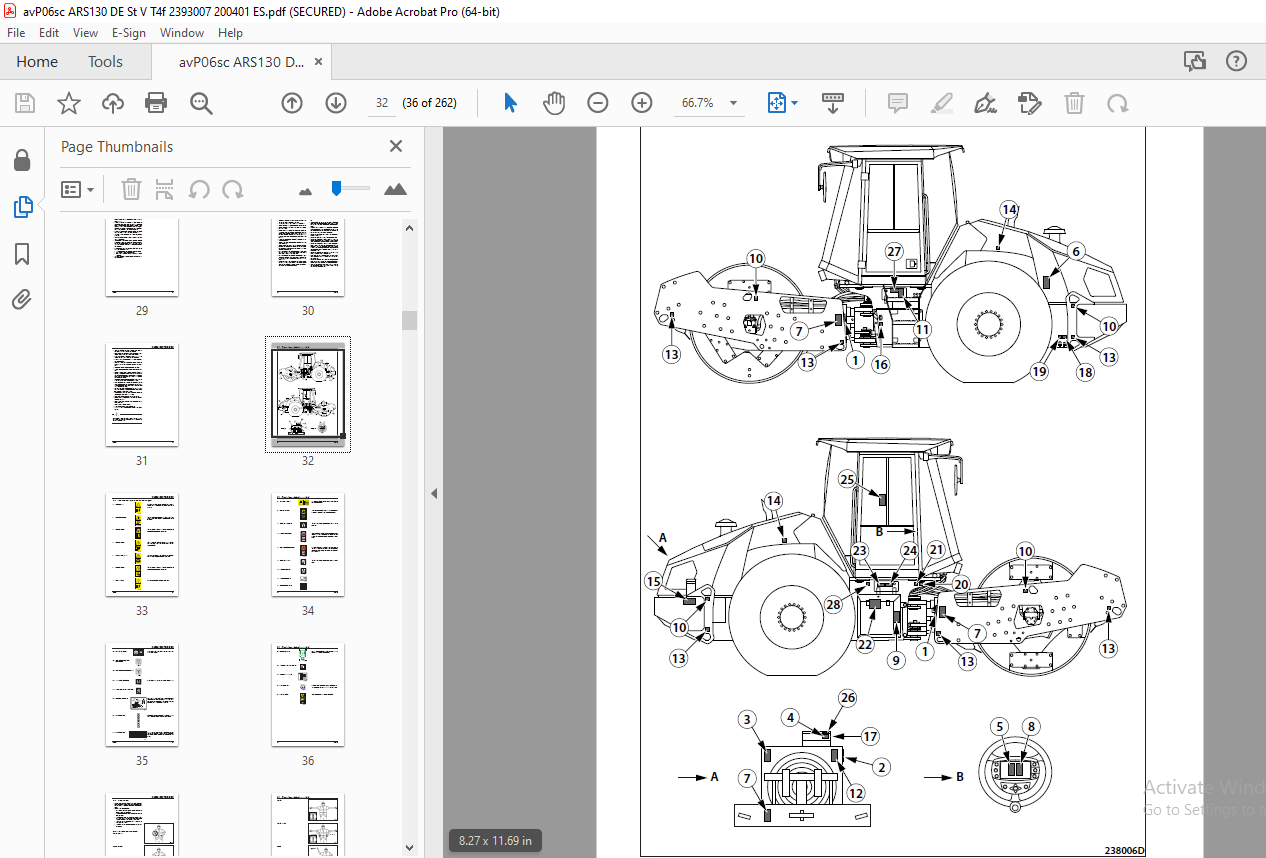Open the View menu
The image size is (1266, 858).
pyautogui.click(x=85, y=32)
